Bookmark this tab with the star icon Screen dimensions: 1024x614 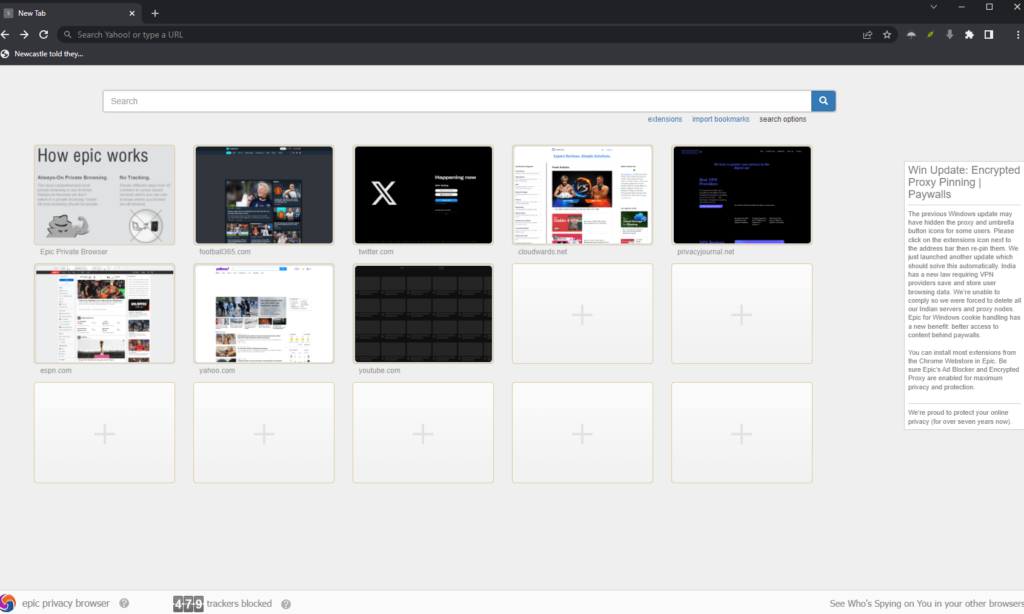click(887, 35)
